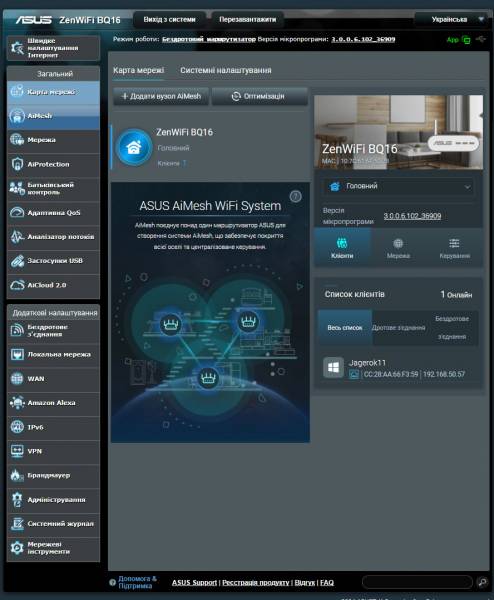Open the Українська language dropdown
The height and width of the screenshot is (600, 494).
pyautogui.click(x=453, y=19)
